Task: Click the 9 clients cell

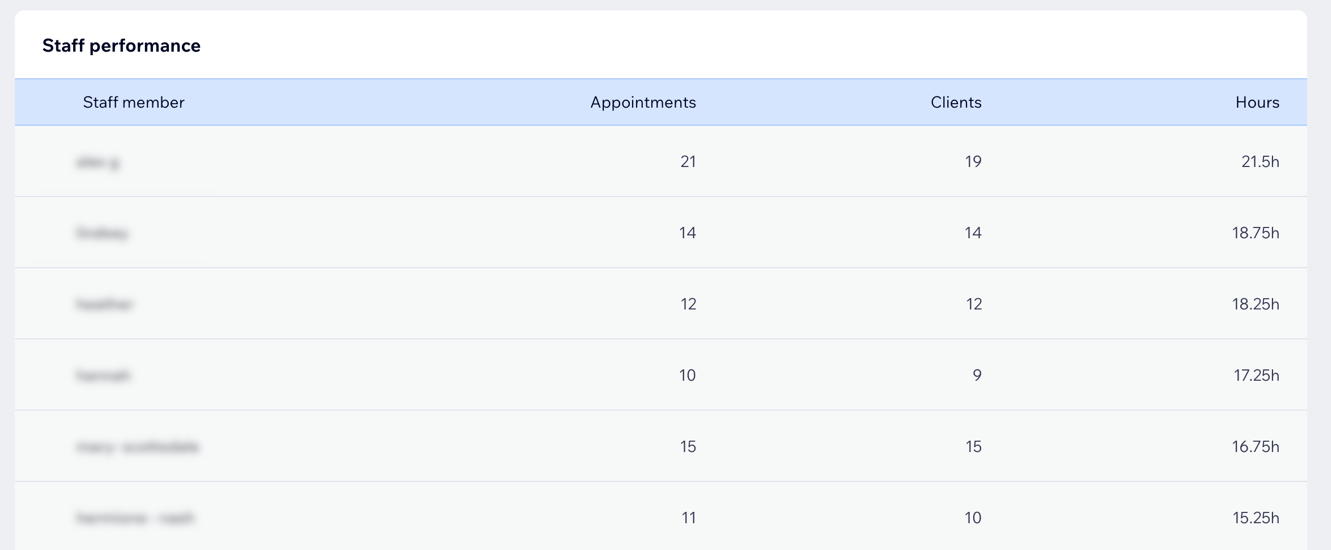Action: pos(977,375)
